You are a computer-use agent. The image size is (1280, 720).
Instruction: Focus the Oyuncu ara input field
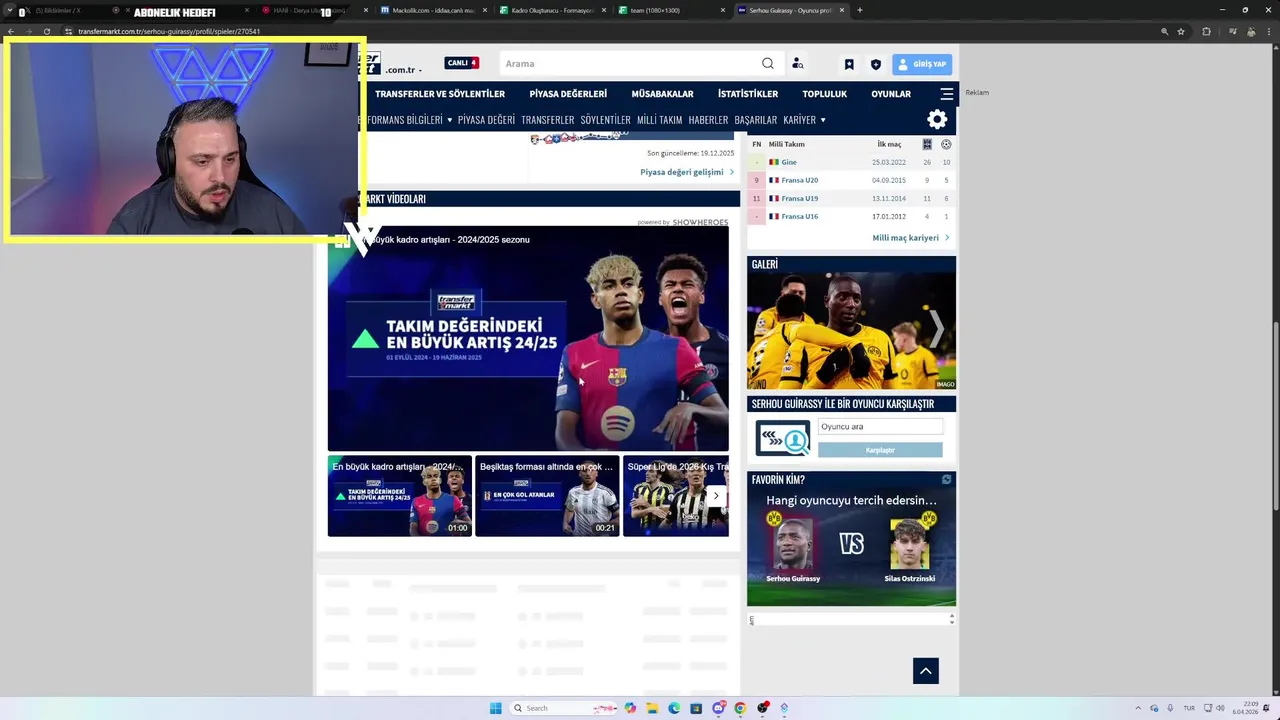pyautogui.click(x=880, y=427)
